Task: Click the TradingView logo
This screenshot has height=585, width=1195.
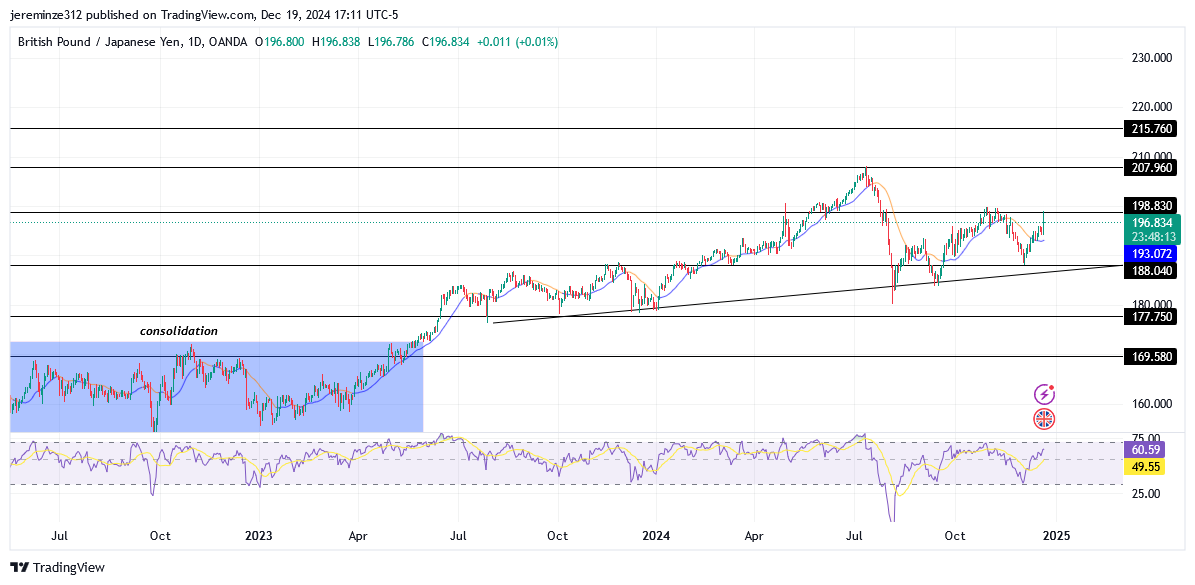Action: tap(57, 567)
